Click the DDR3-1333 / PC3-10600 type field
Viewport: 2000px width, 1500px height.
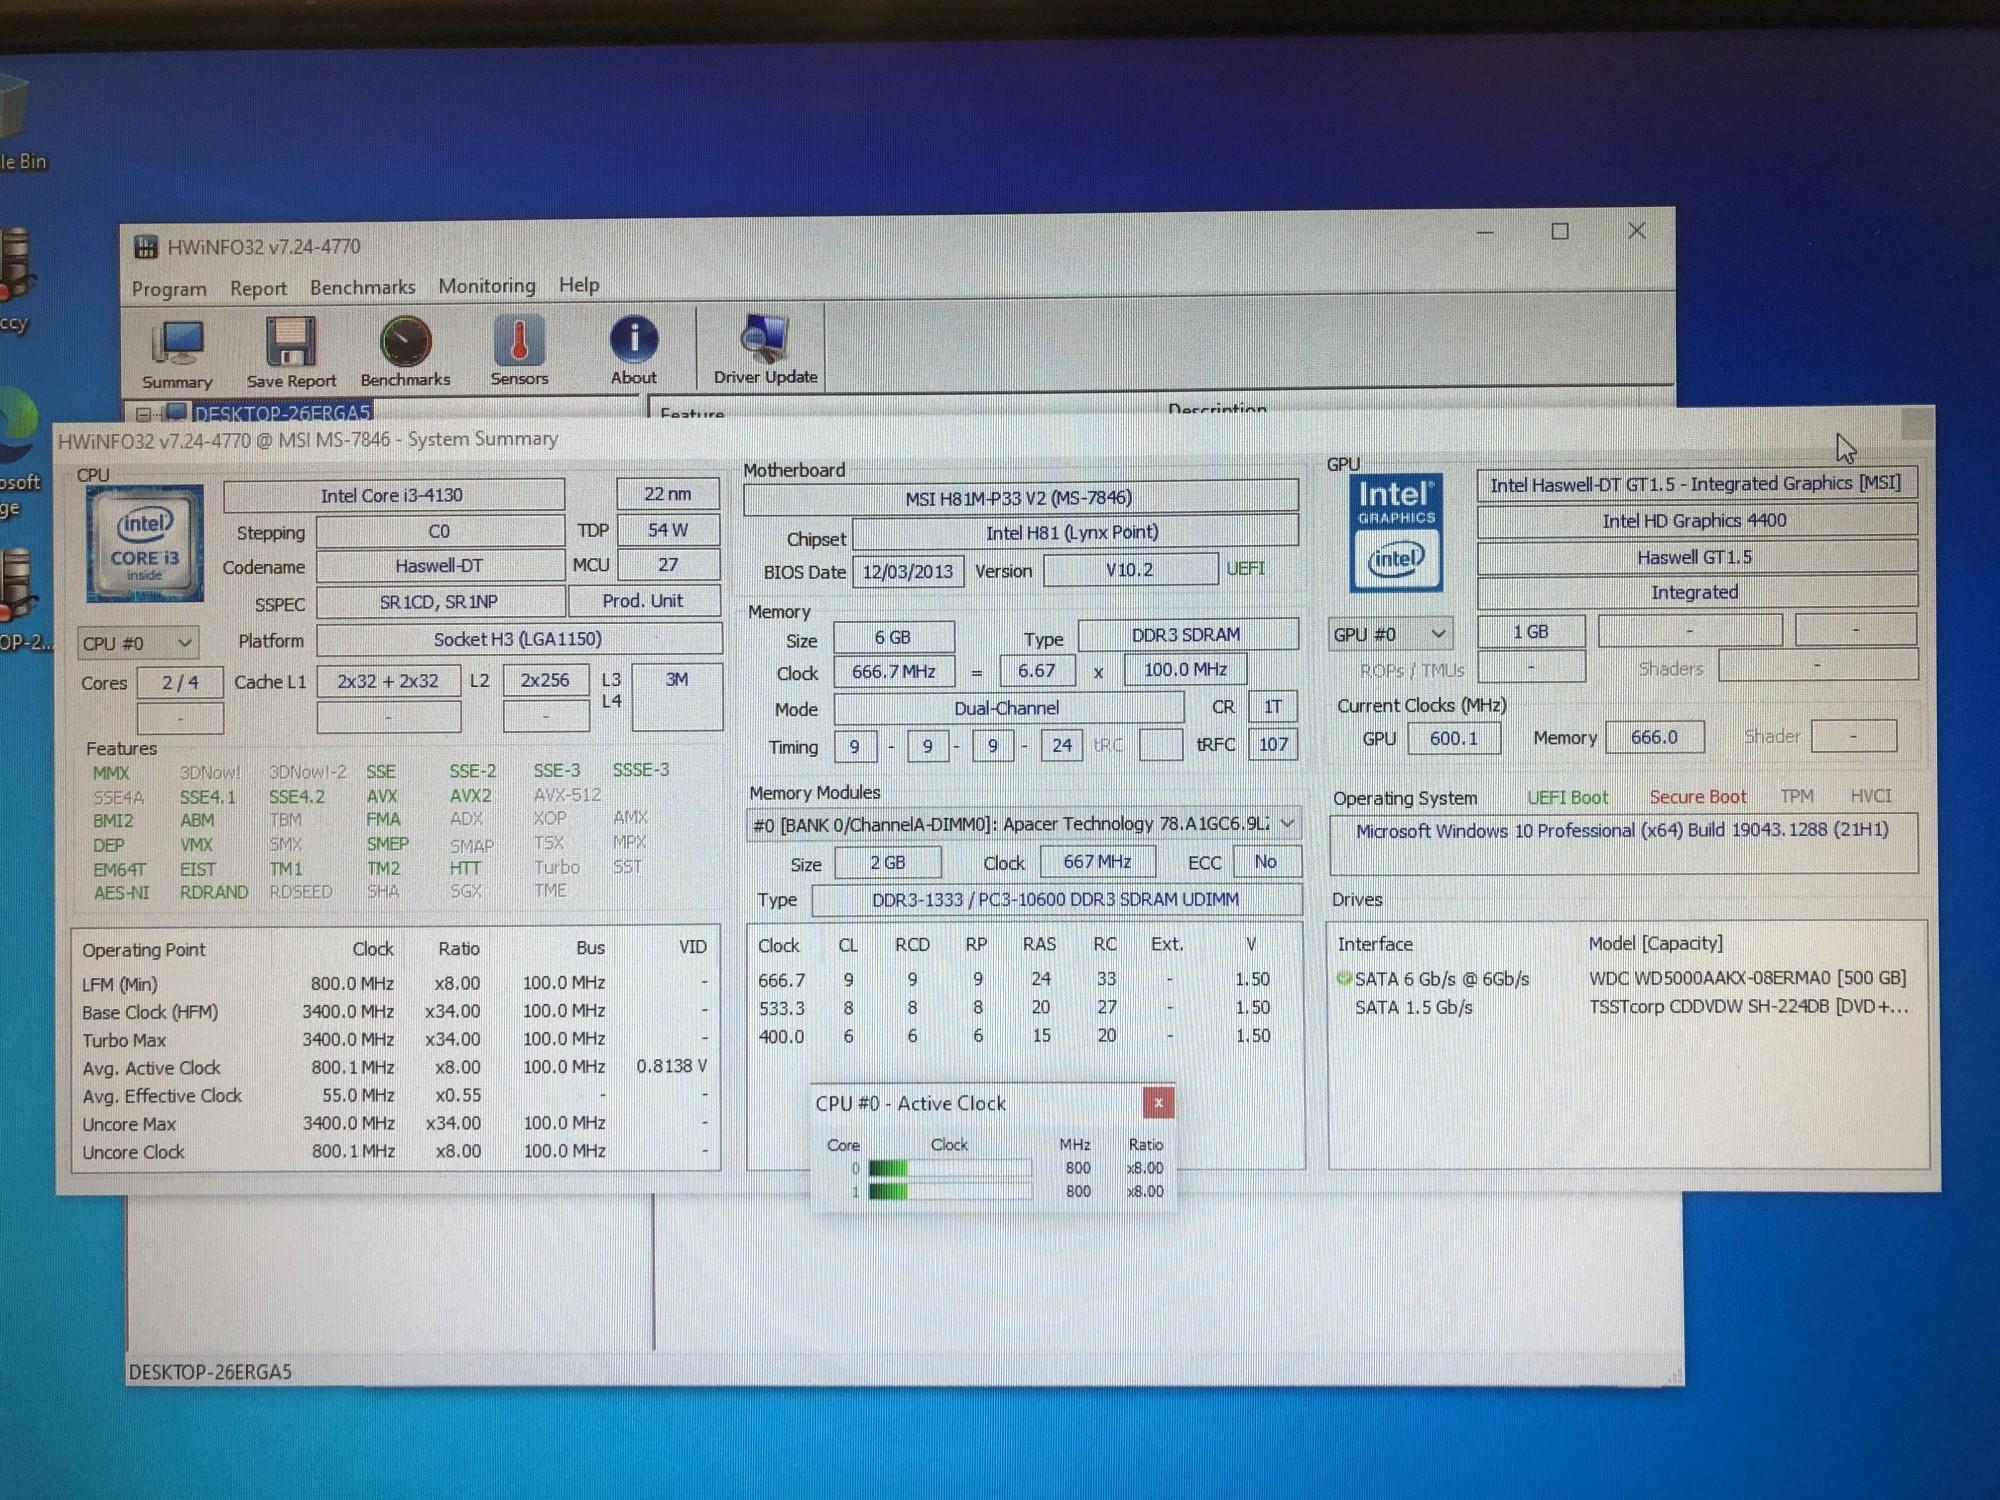1056,900
